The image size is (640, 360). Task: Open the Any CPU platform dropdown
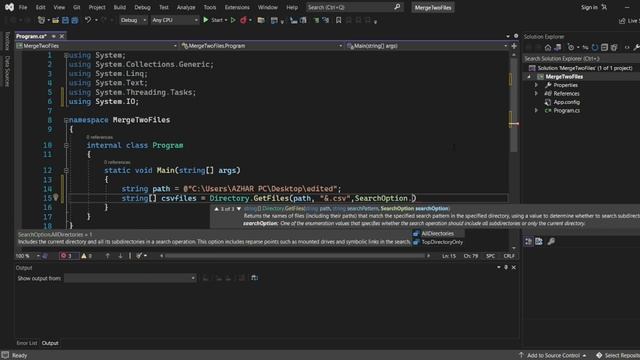point(174,20)
